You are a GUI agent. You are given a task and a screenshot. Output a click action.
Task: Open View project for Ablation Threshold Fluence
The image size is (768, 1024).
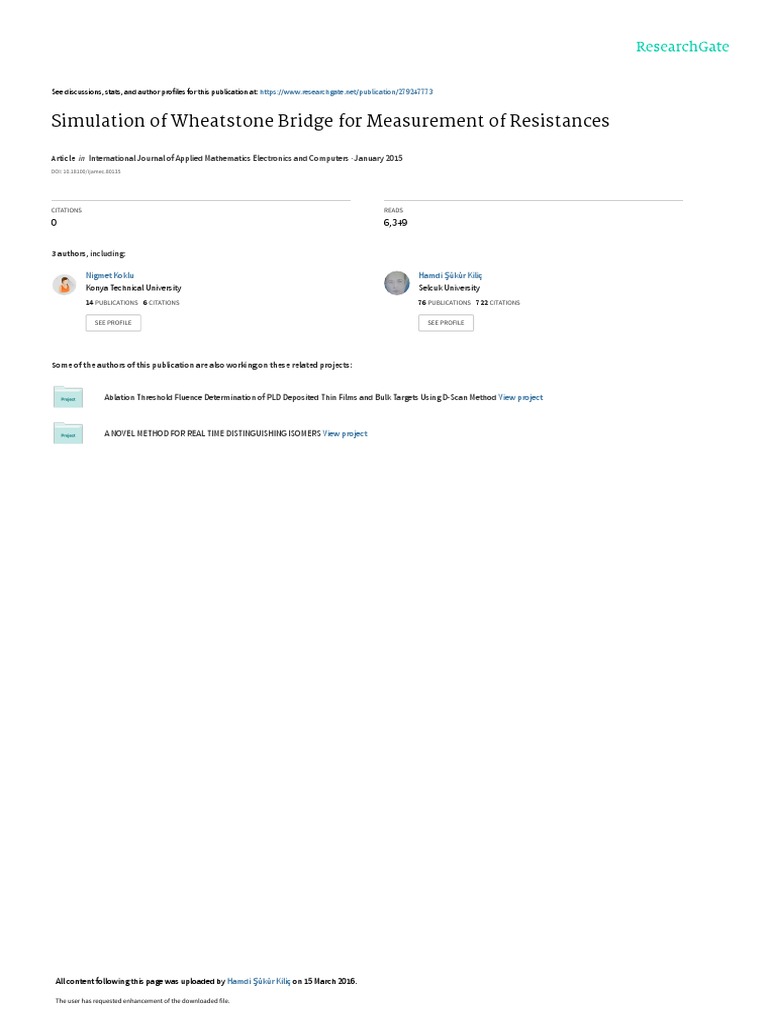tap(520, 397)
